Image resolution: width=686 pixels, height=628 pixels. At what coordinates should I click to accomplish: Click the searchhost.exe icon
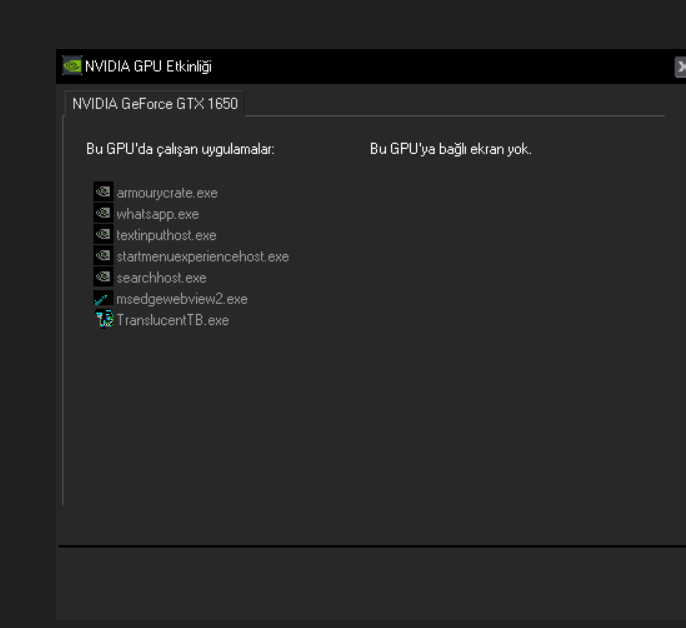(x=103, y=277)
